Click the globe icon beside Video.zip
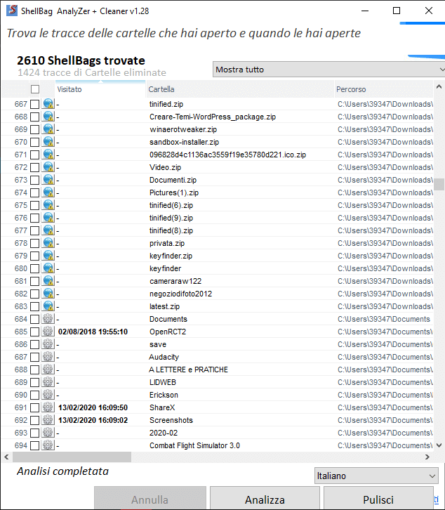The image size is (445, 510). tap(48, 167)
